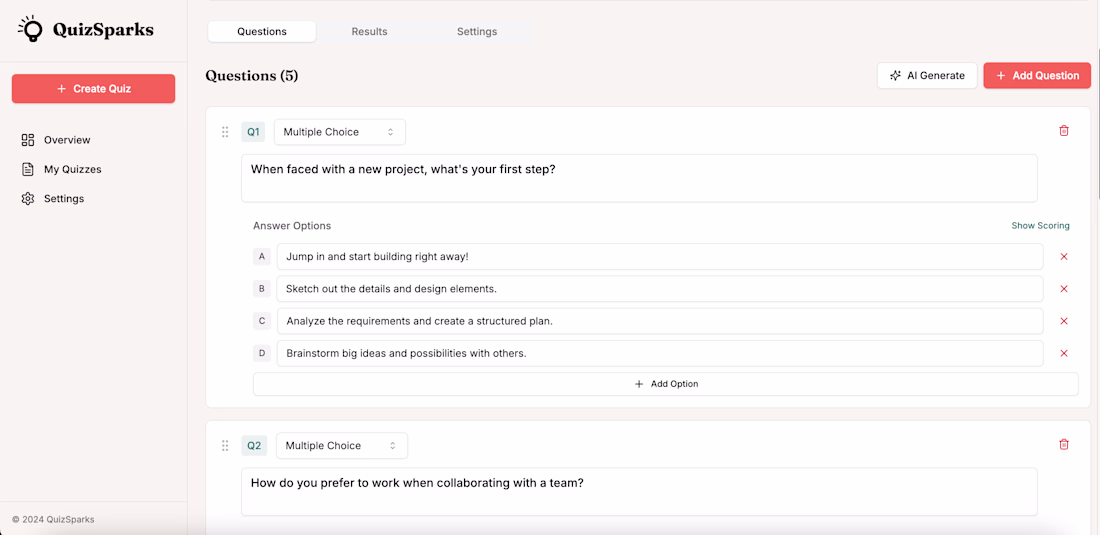Remove answer option C with its X
The image size is (1100, 535).
(1064, 321)
